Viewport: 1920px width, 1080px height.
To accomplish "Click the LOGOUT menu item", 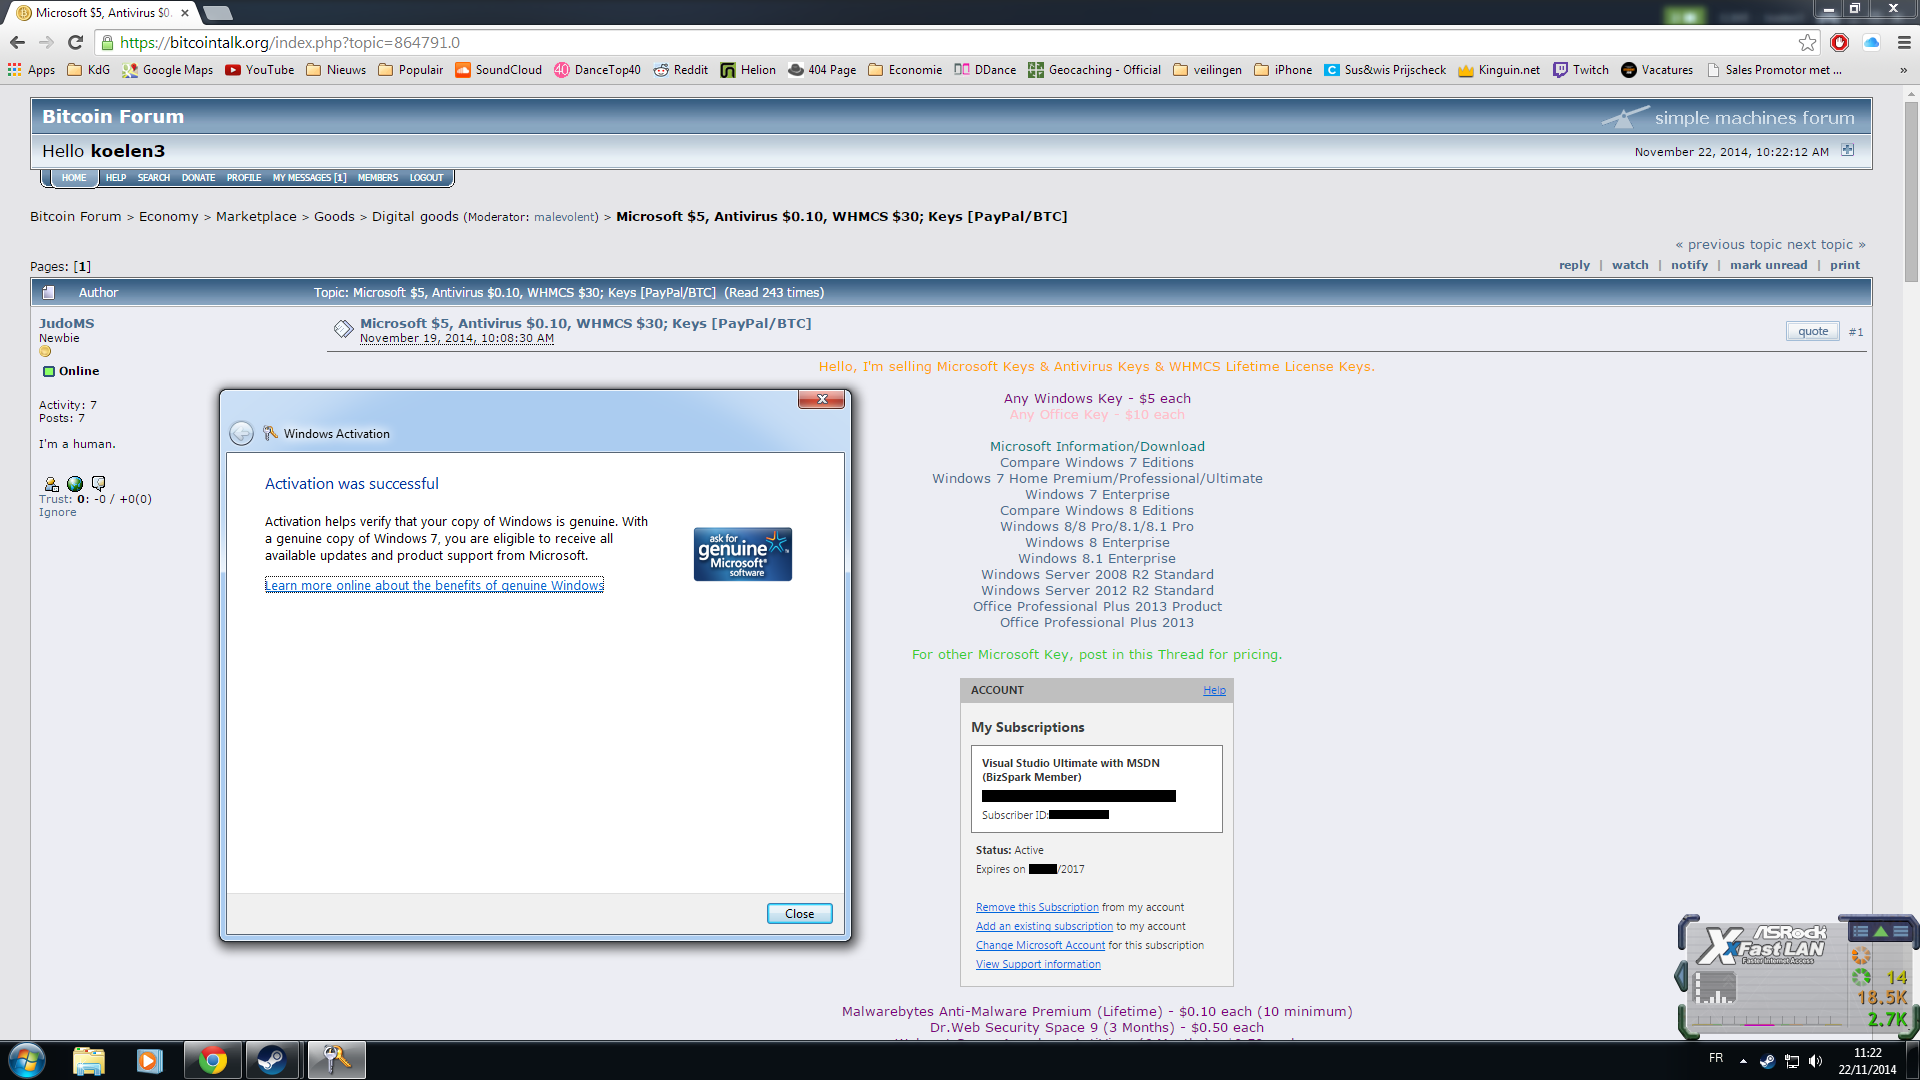I will [426, 178].
